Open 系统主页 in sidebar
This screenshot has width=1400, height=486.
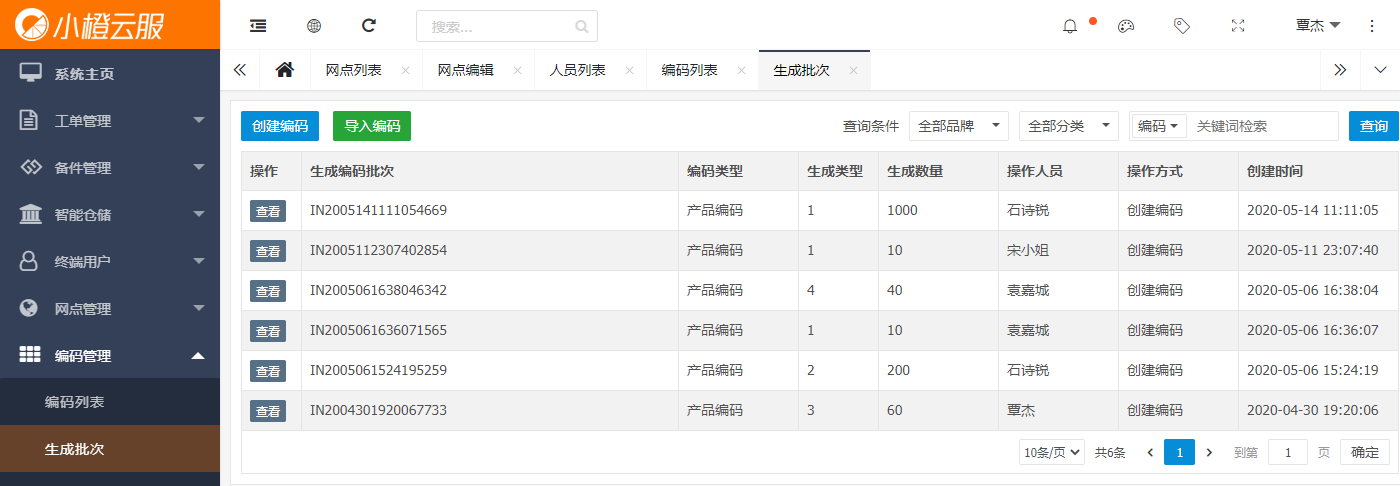click(110, 74)
